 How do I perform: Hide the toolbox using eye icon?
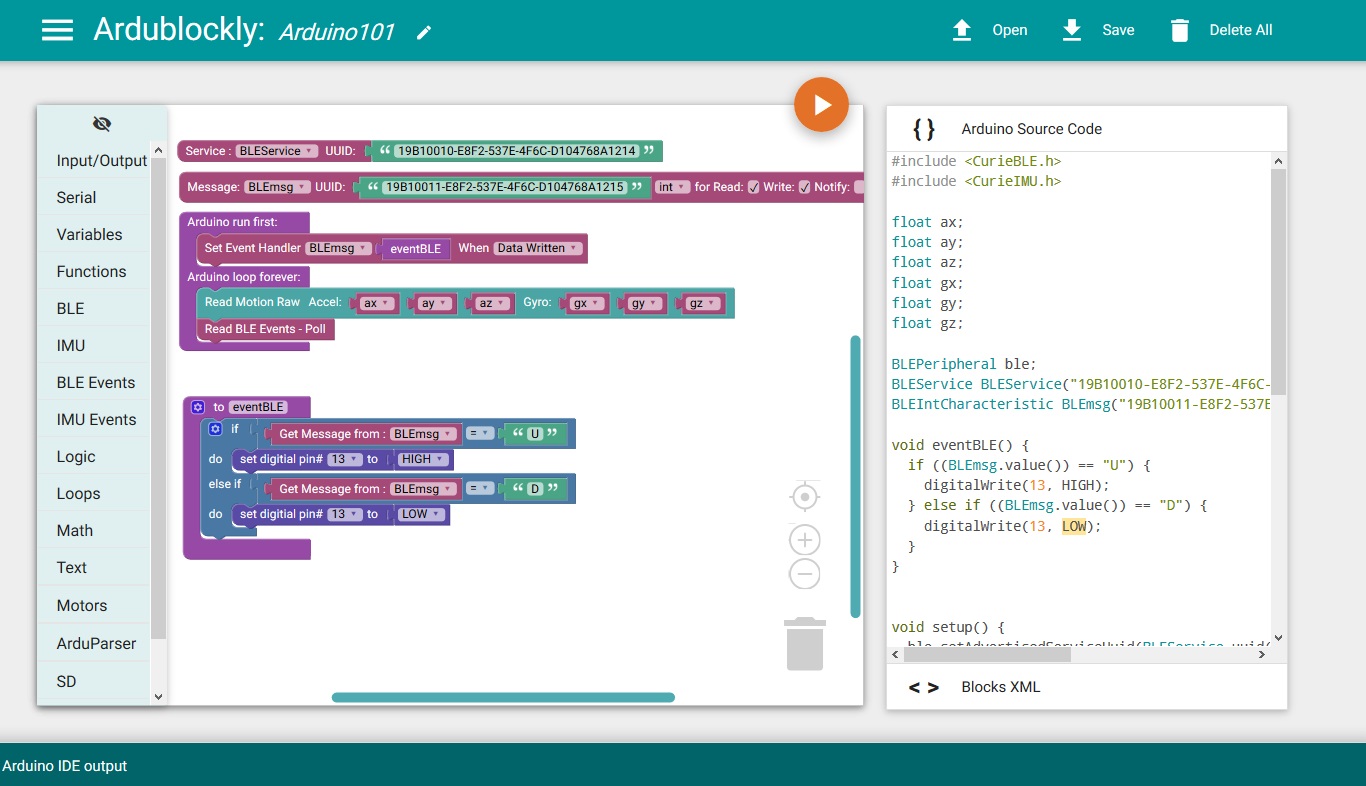coord(102,124)
